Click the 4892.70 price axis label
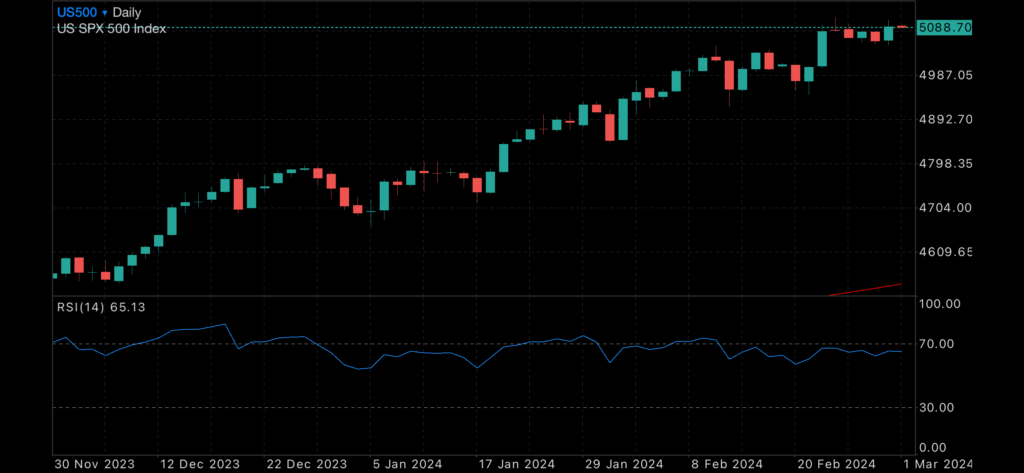 946,120
